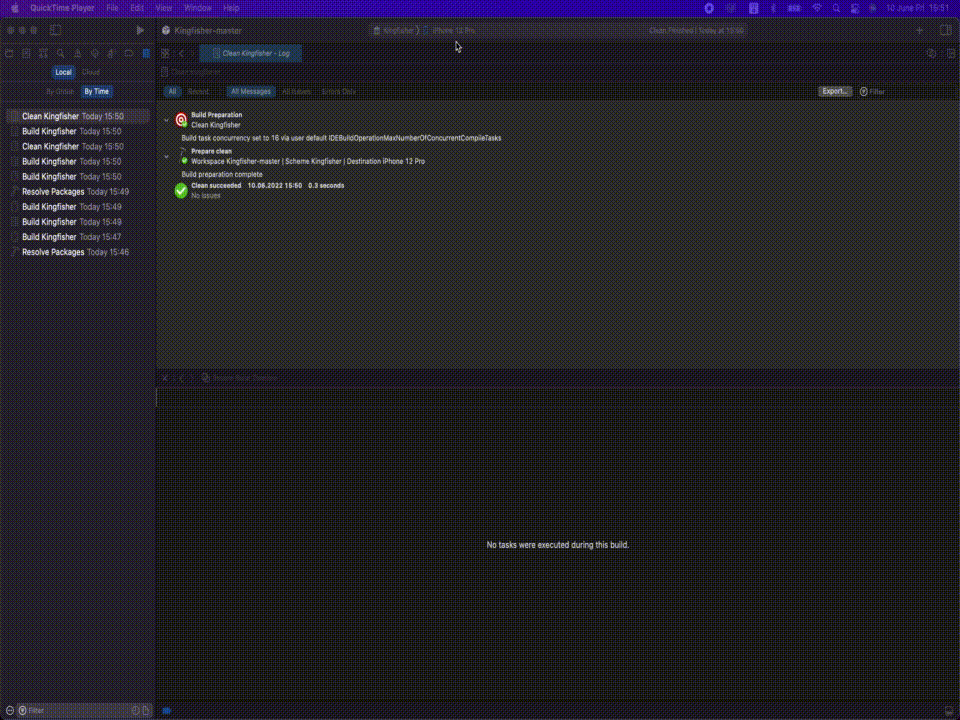Click the recent filter clock icon
The height and width of the screenshot is (720, 960).
tap(136, 710)
